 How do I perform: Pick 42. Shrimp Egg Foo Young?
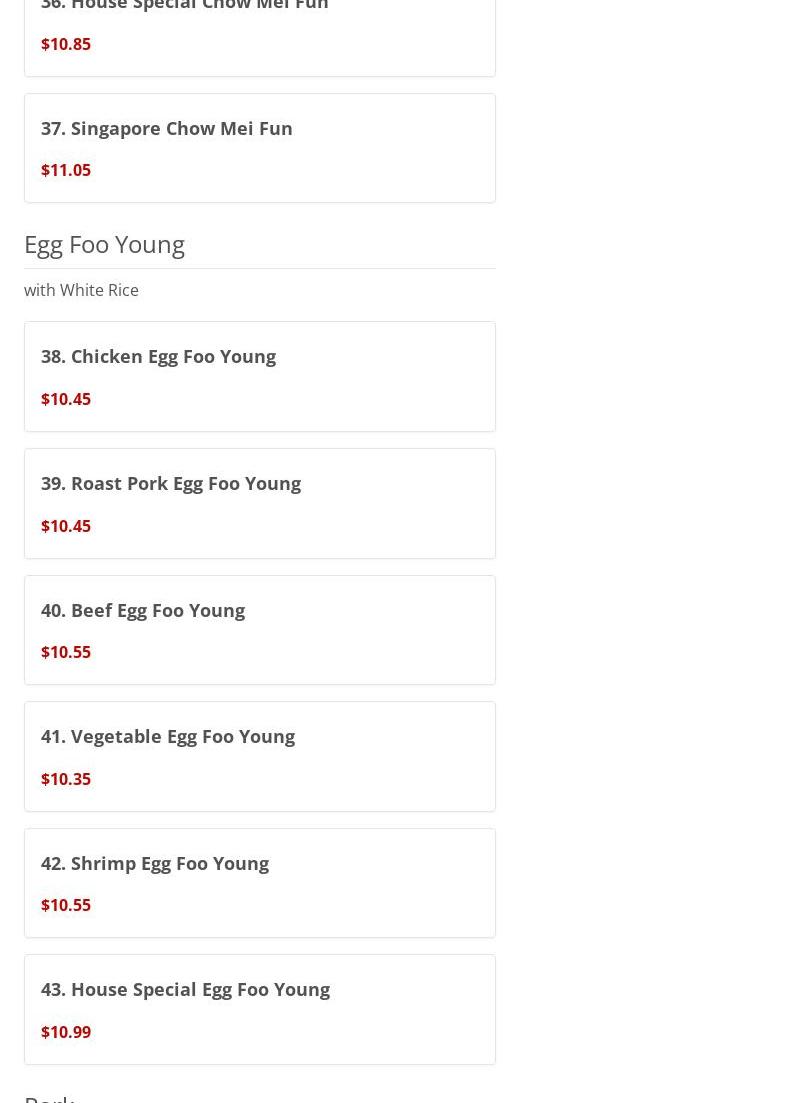[154, 863]
